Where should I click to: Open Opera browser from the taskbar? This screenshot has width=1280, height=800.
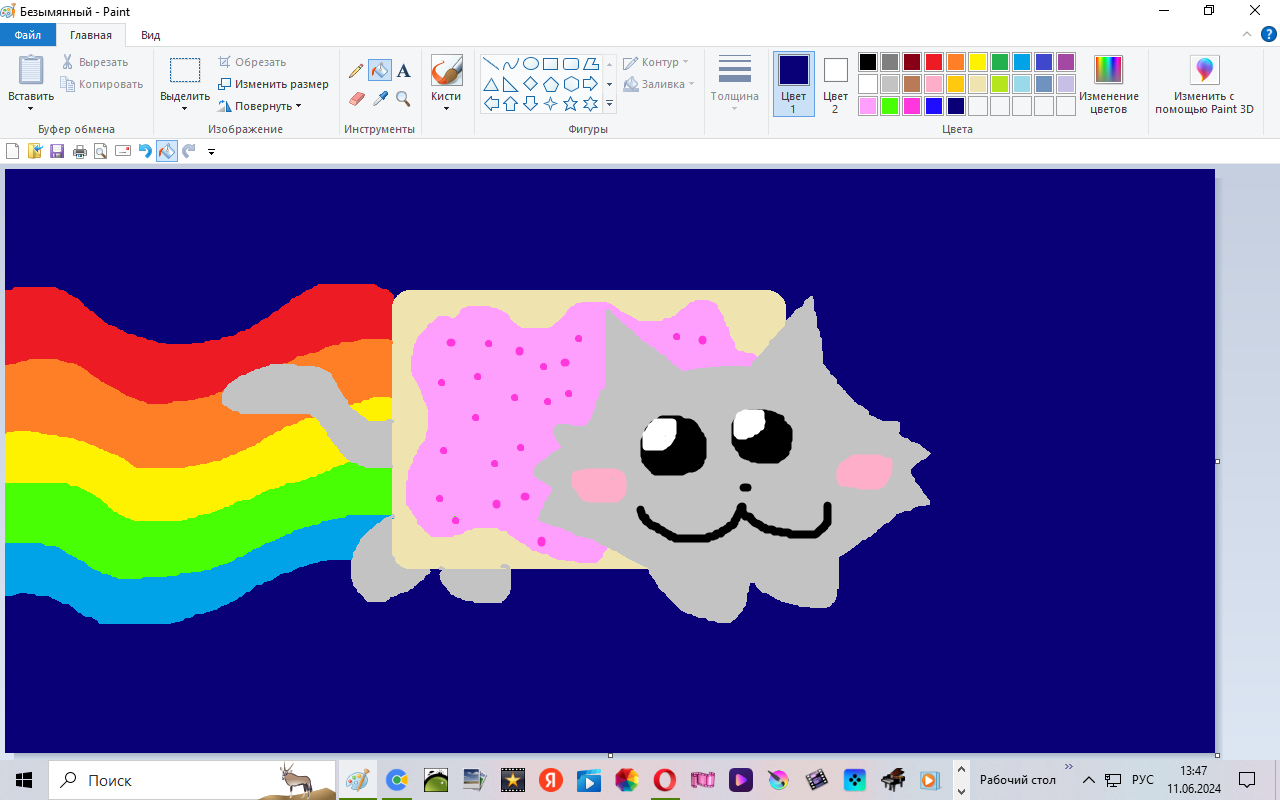click(665, 780)
